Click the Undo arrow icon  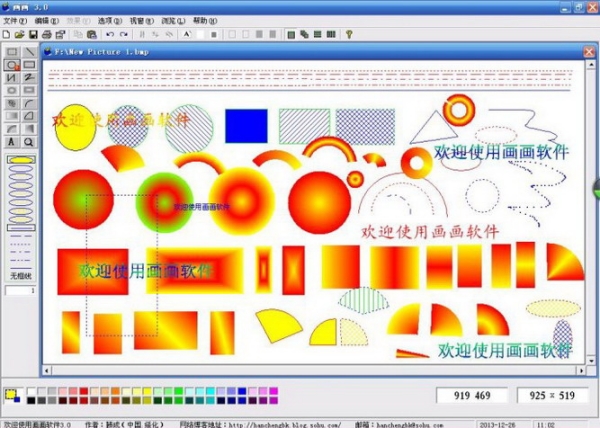pyautogui.click(x=108, y=34)
